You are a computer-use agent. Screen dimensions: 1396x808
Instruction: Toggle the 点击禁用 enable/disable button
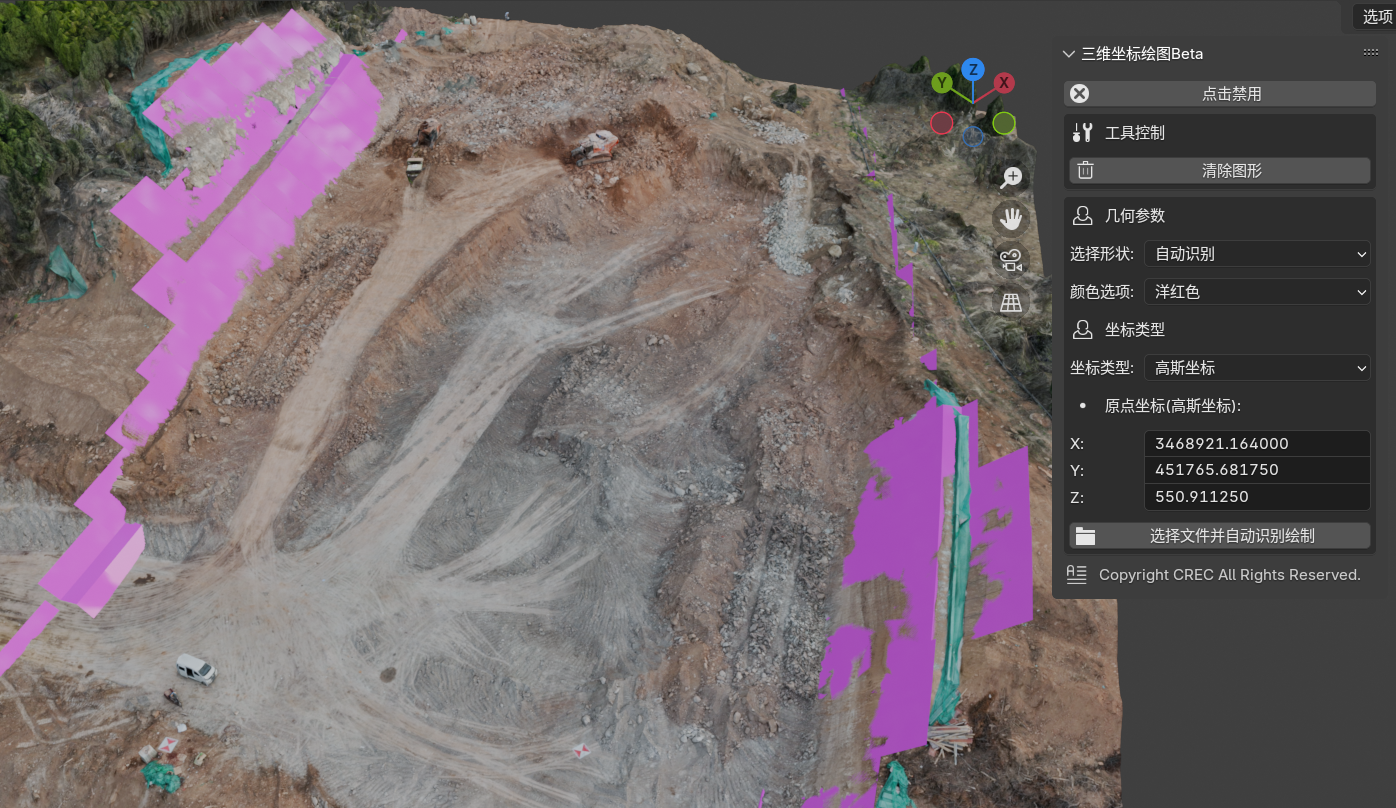(x=1219, y=94)
